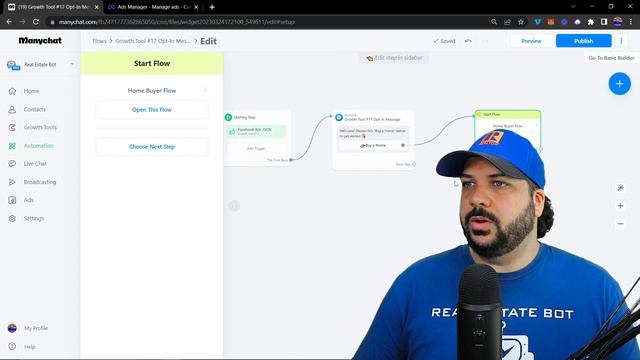The height and width of the screenshot is (360, 640).
Task: Click the redo arrow icon
Action: pos(484,41)
